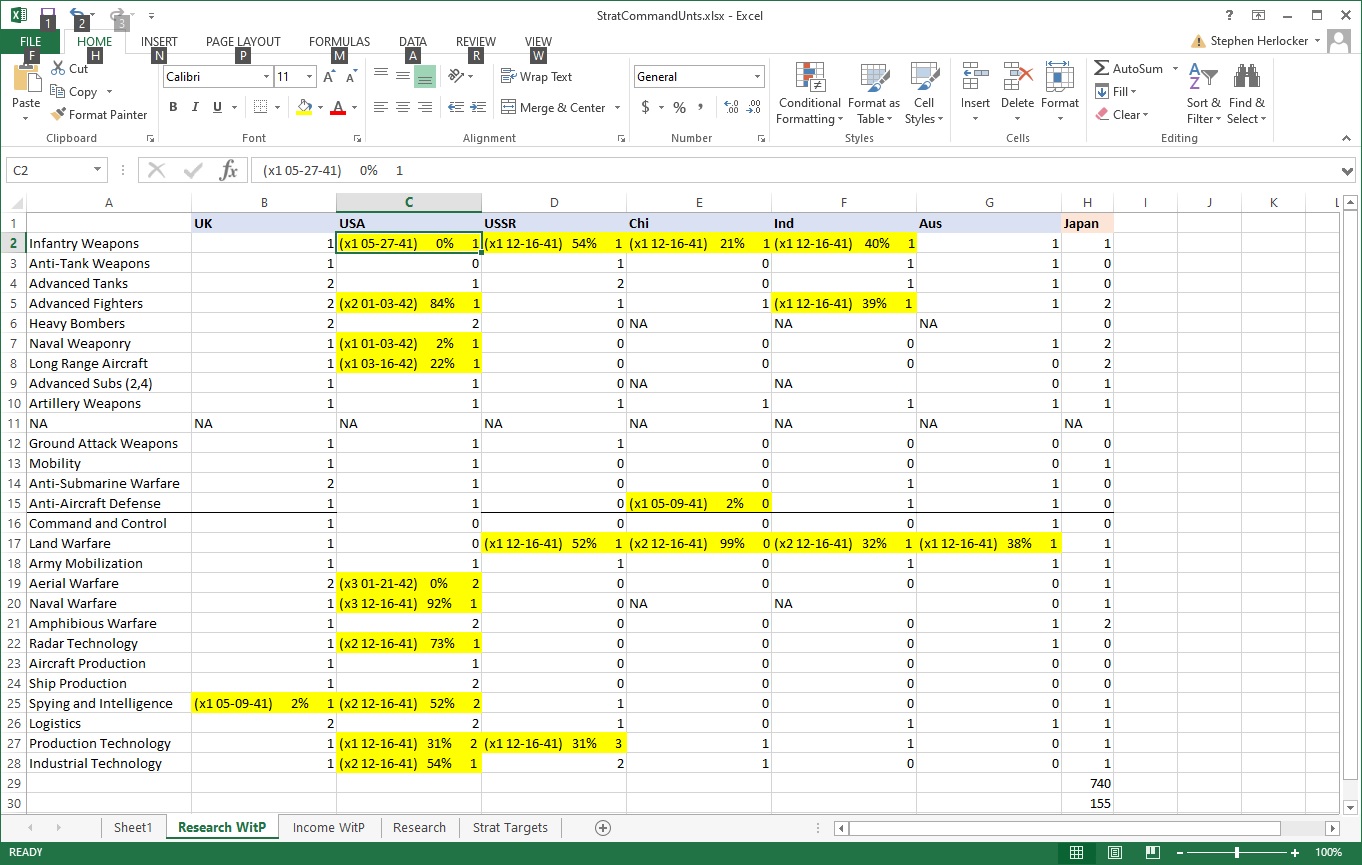Image resolution: width=1362 pixels, height=865 pixels.
Task: Open the Borders dropdown arrow
Action: (x=277, y=108)
